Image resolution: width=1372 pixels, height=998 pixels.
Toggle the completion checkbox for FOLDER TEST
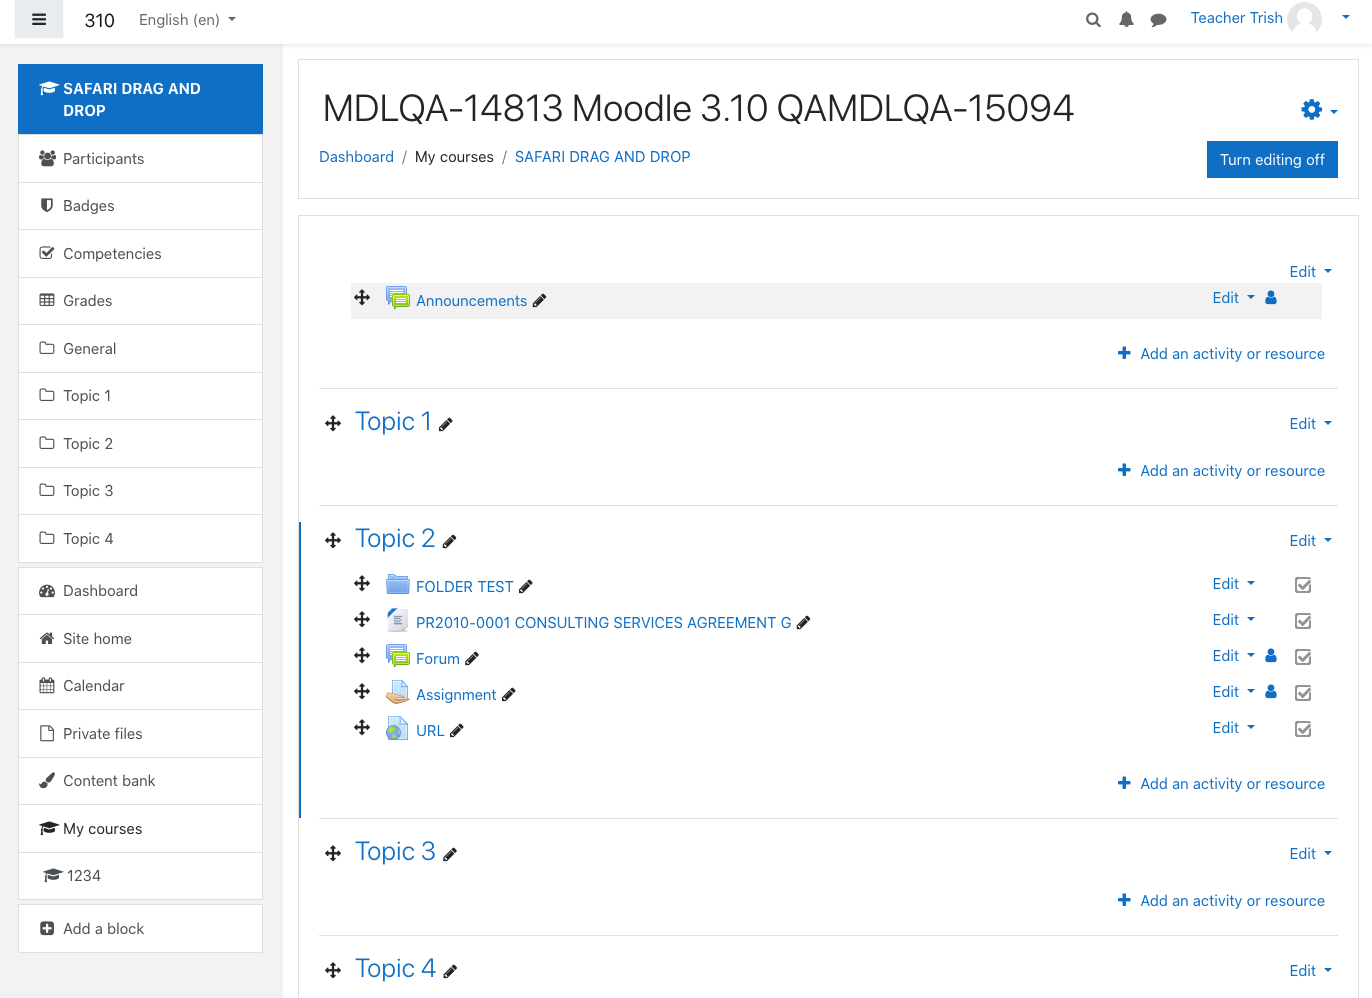[1303, 586]
